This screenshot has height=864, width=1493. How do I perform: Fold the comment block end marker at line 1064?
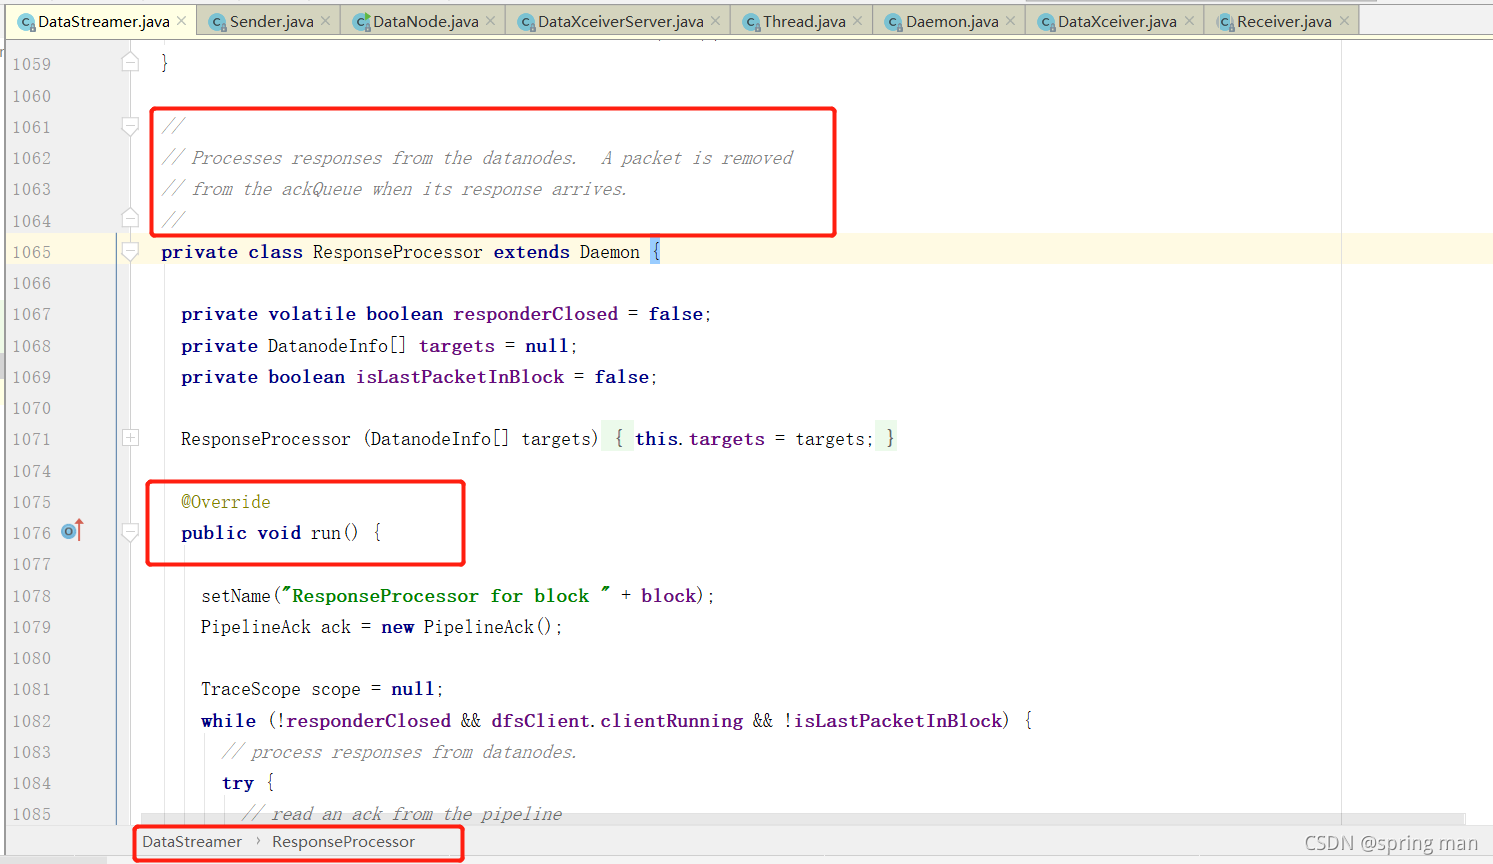(x=130, y=219)
